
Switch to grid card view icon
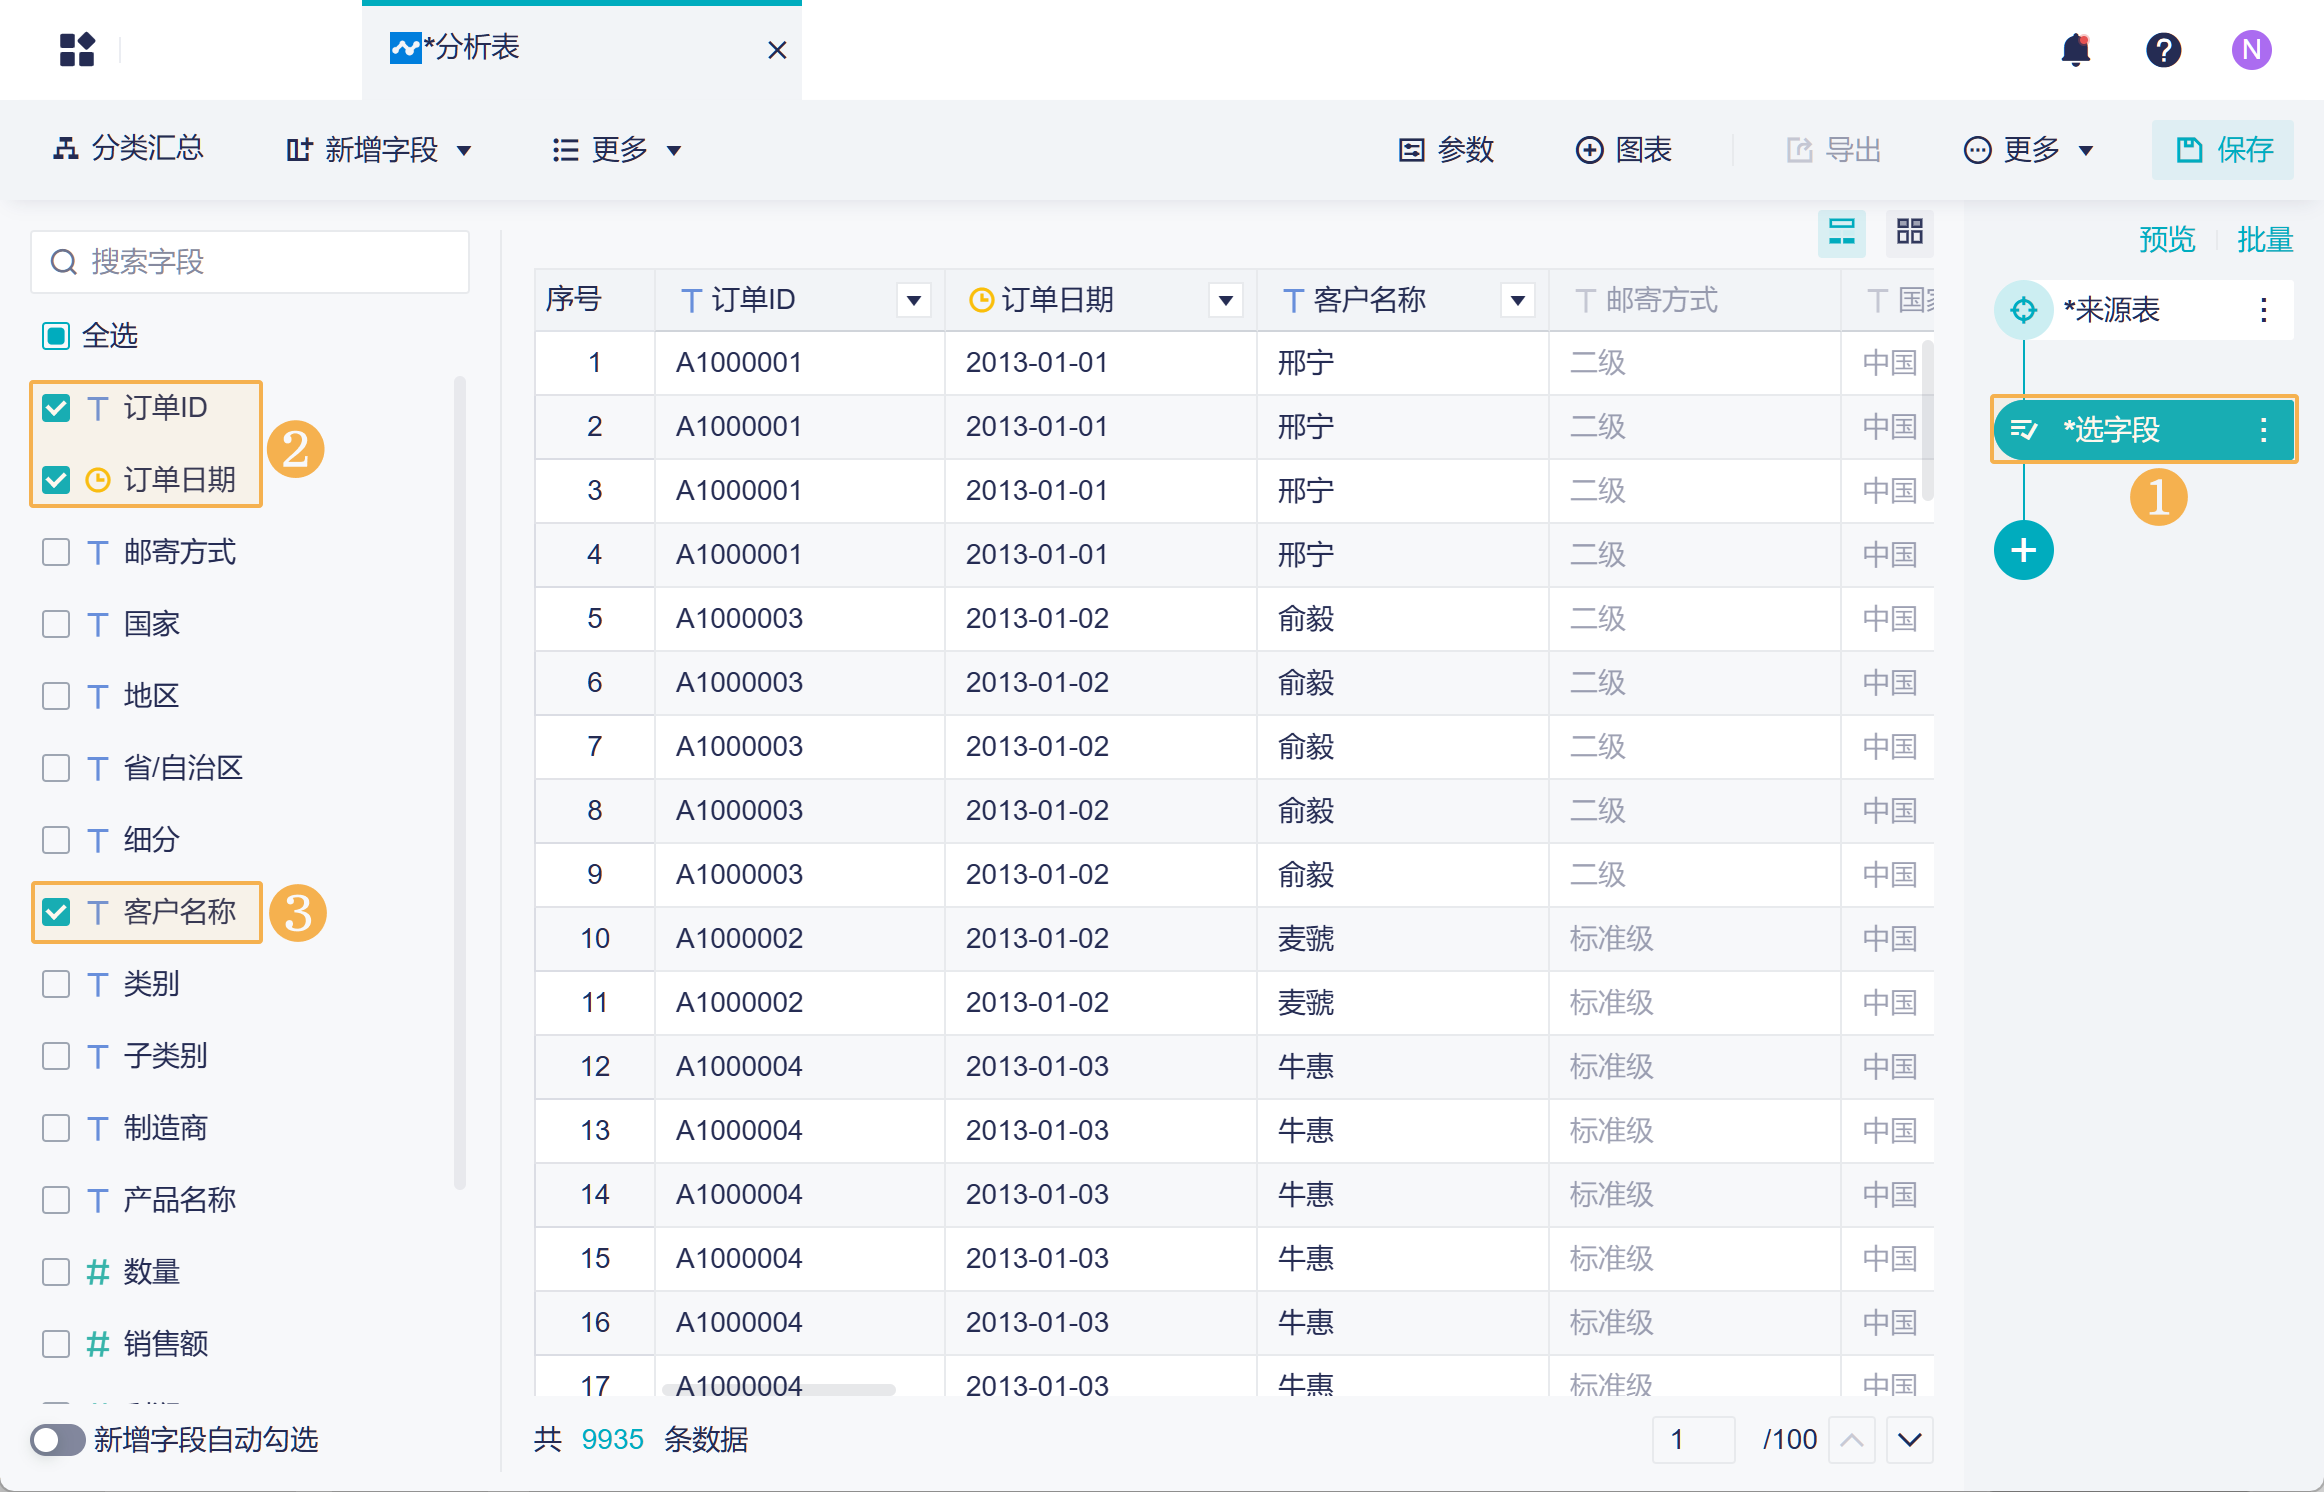pos(1910,232)
